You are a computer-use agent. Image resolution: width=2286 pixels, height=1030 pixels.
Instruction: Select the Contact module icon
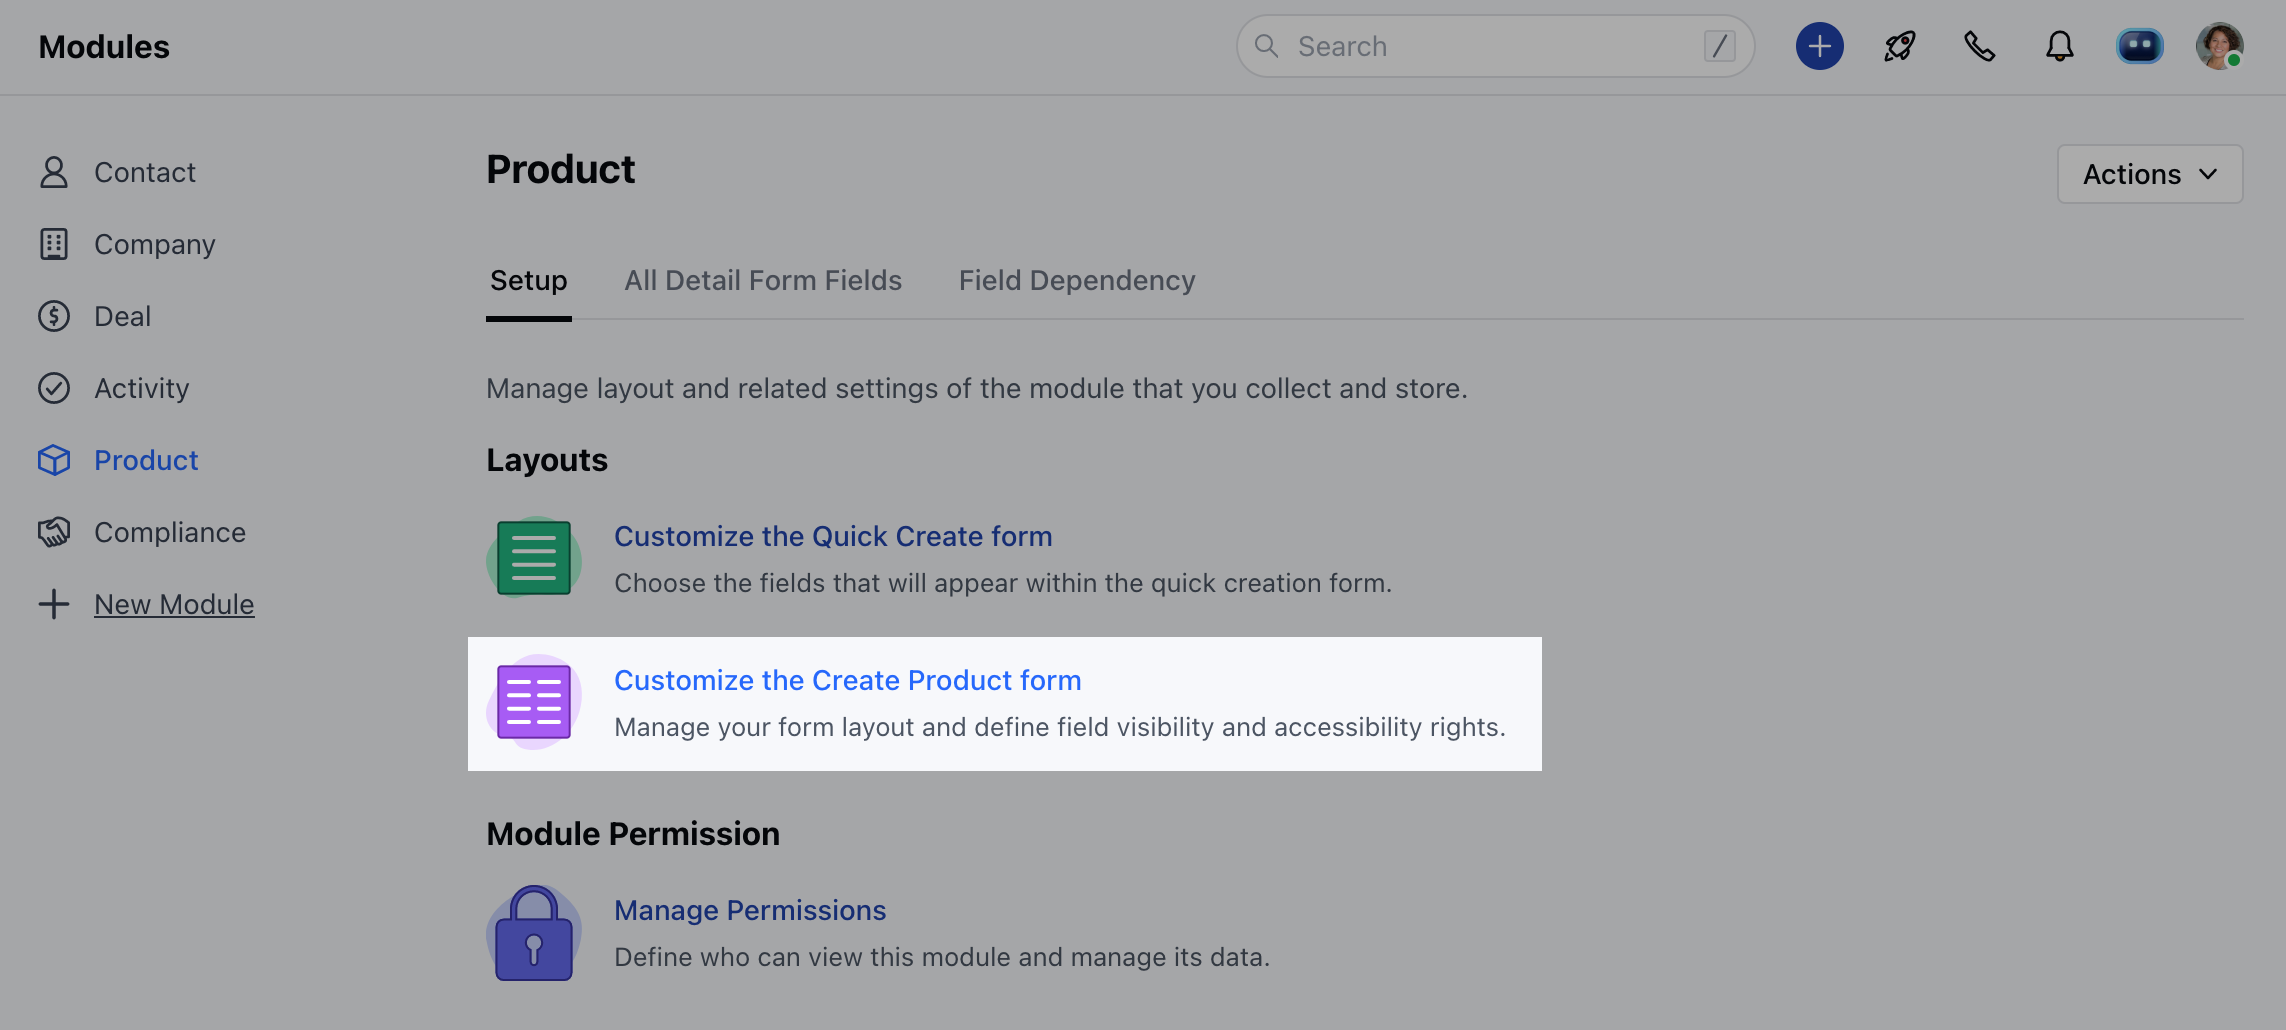point(54,172)
